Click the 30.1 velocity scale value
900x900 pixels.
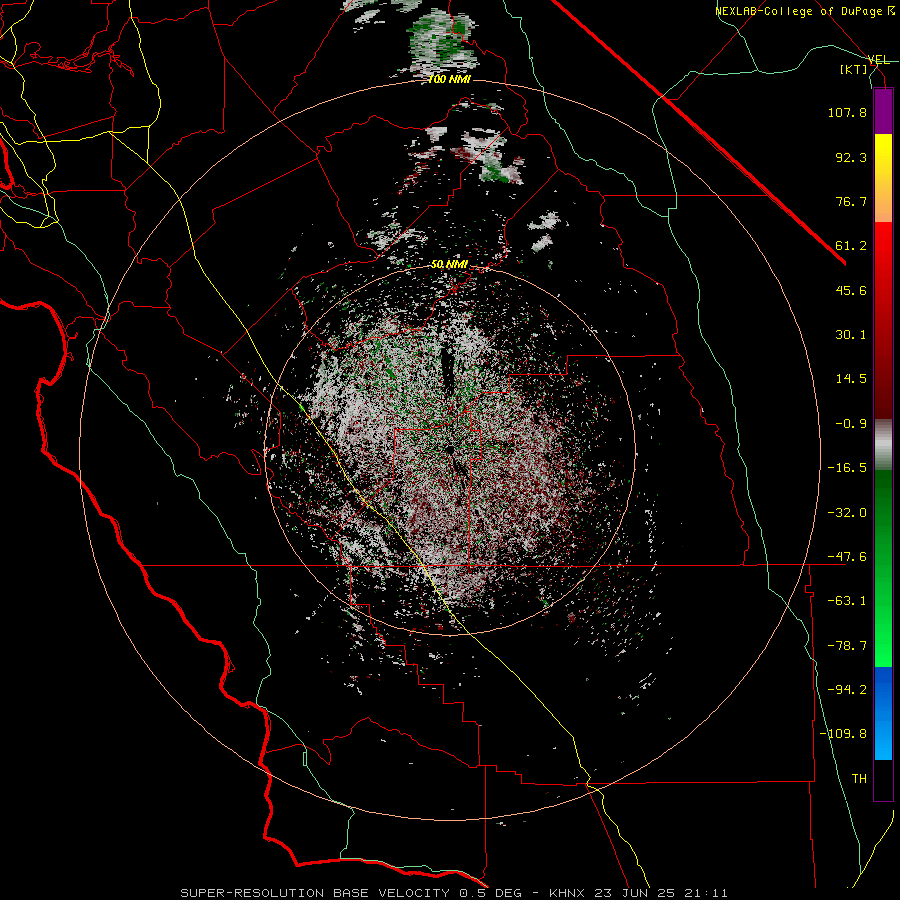[851, 335]
